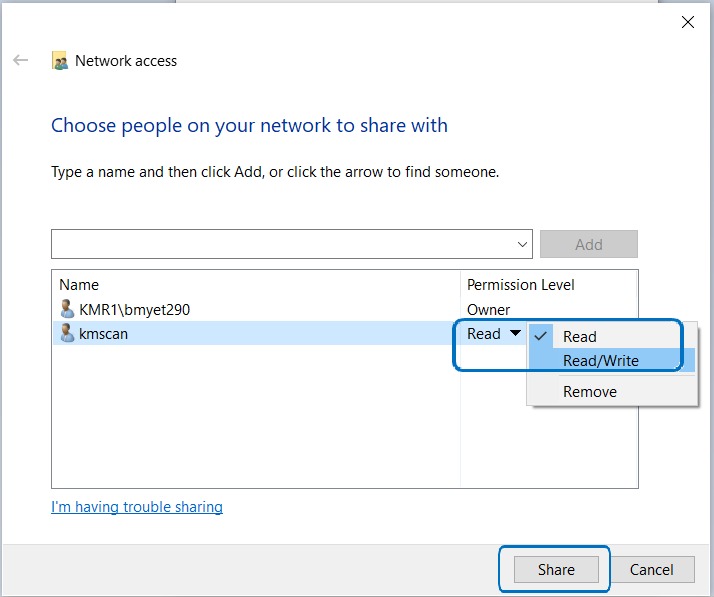
Task: Click the Permission Level column header
Action: coord(521,285)
